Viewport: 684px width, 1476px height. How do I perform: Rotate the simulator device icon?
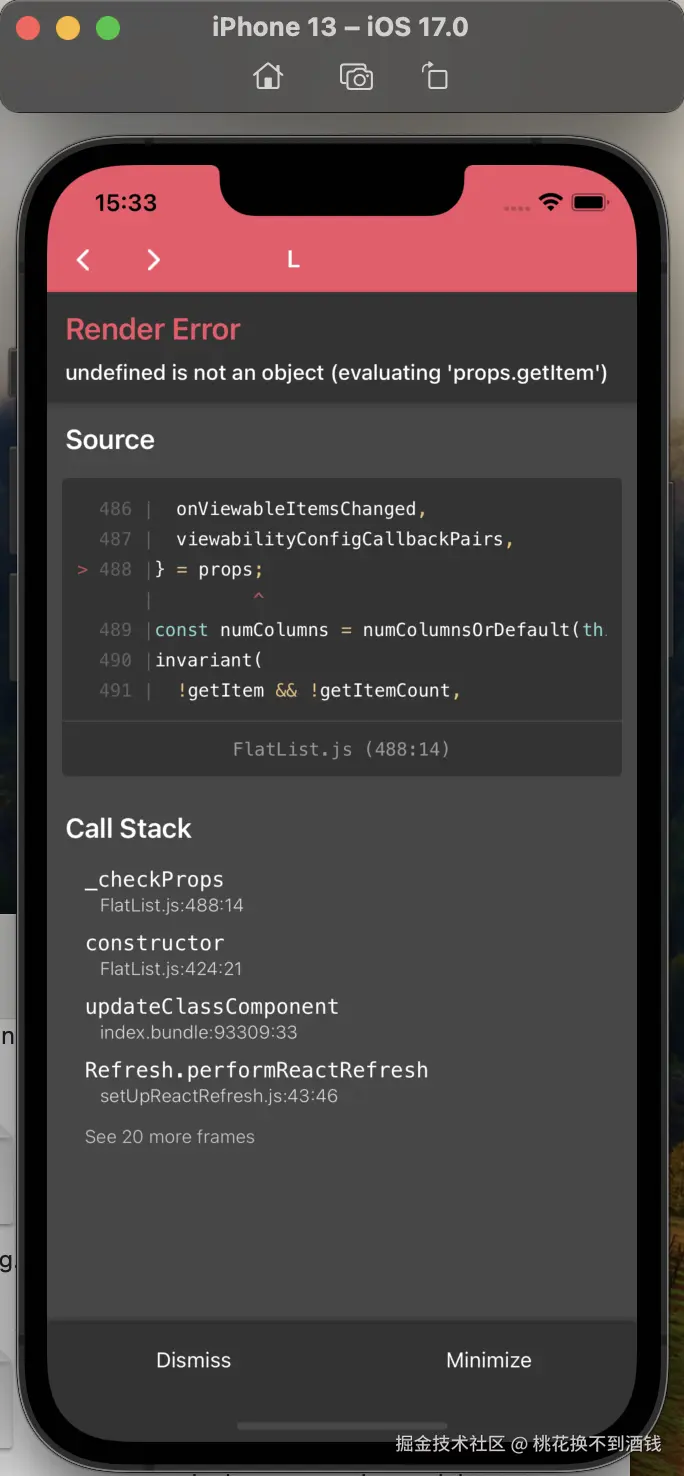(x=435, y=76)
